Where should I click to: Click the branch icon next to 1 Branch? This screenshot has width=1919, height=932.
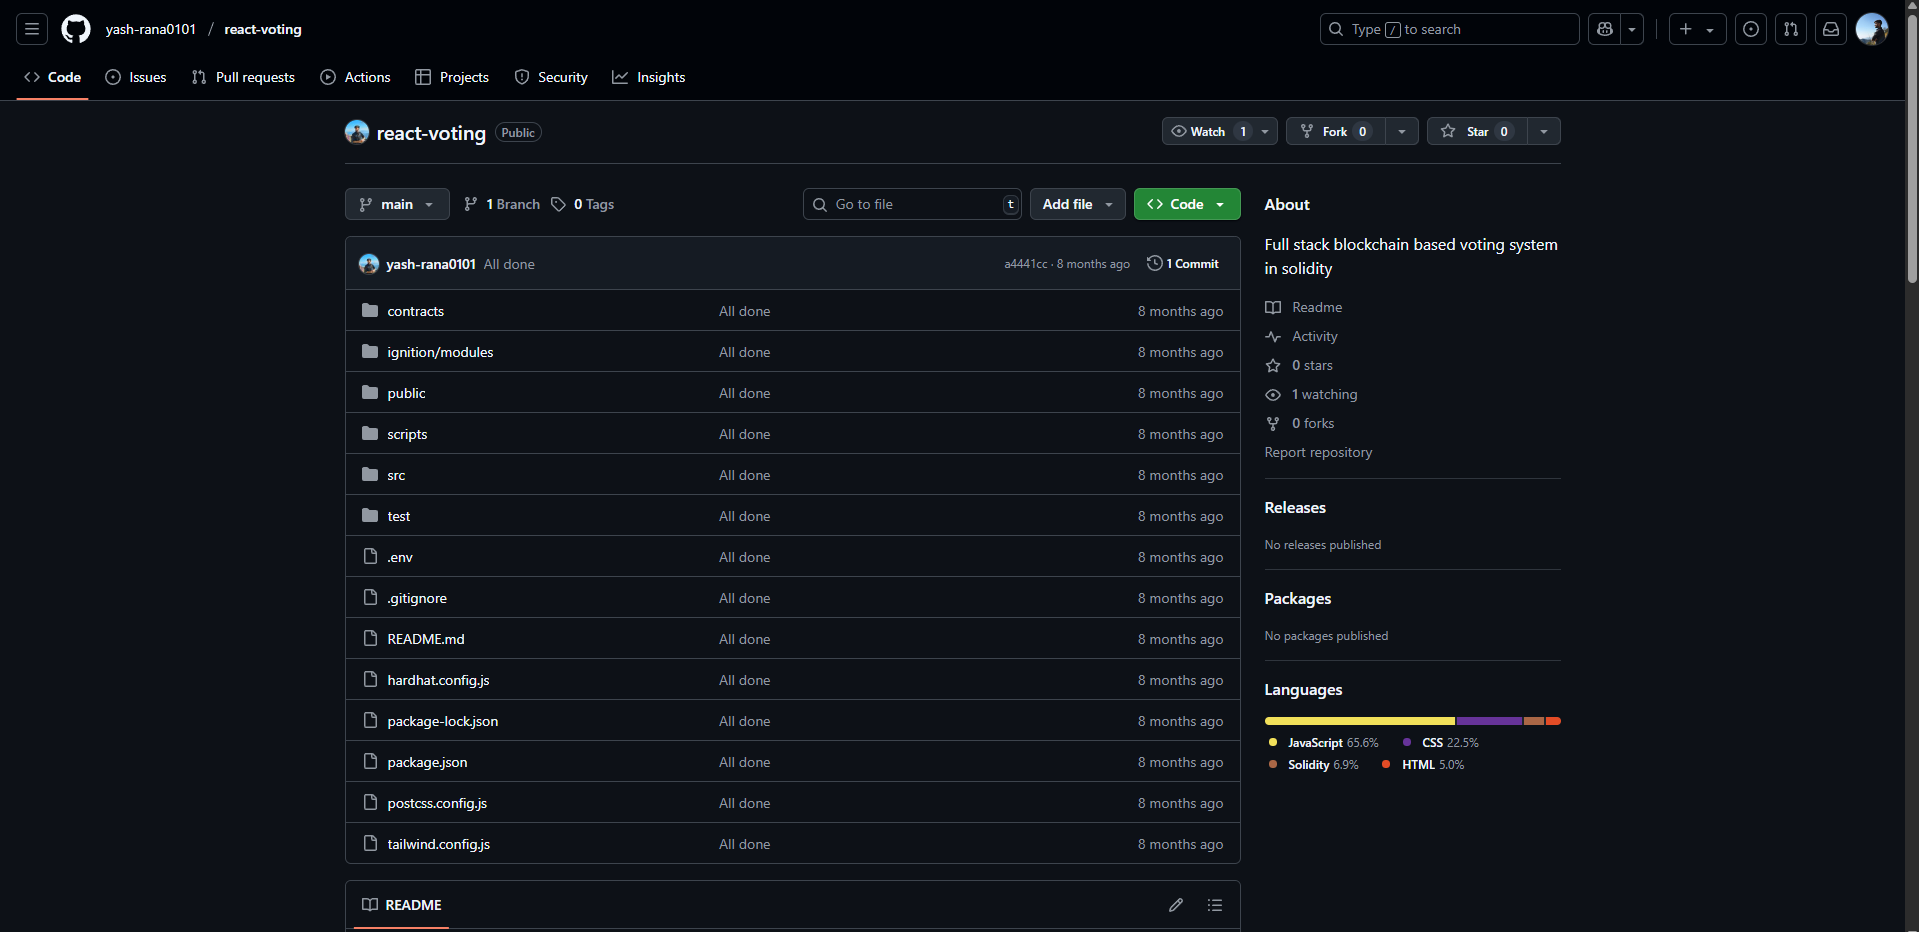point(471,204)
